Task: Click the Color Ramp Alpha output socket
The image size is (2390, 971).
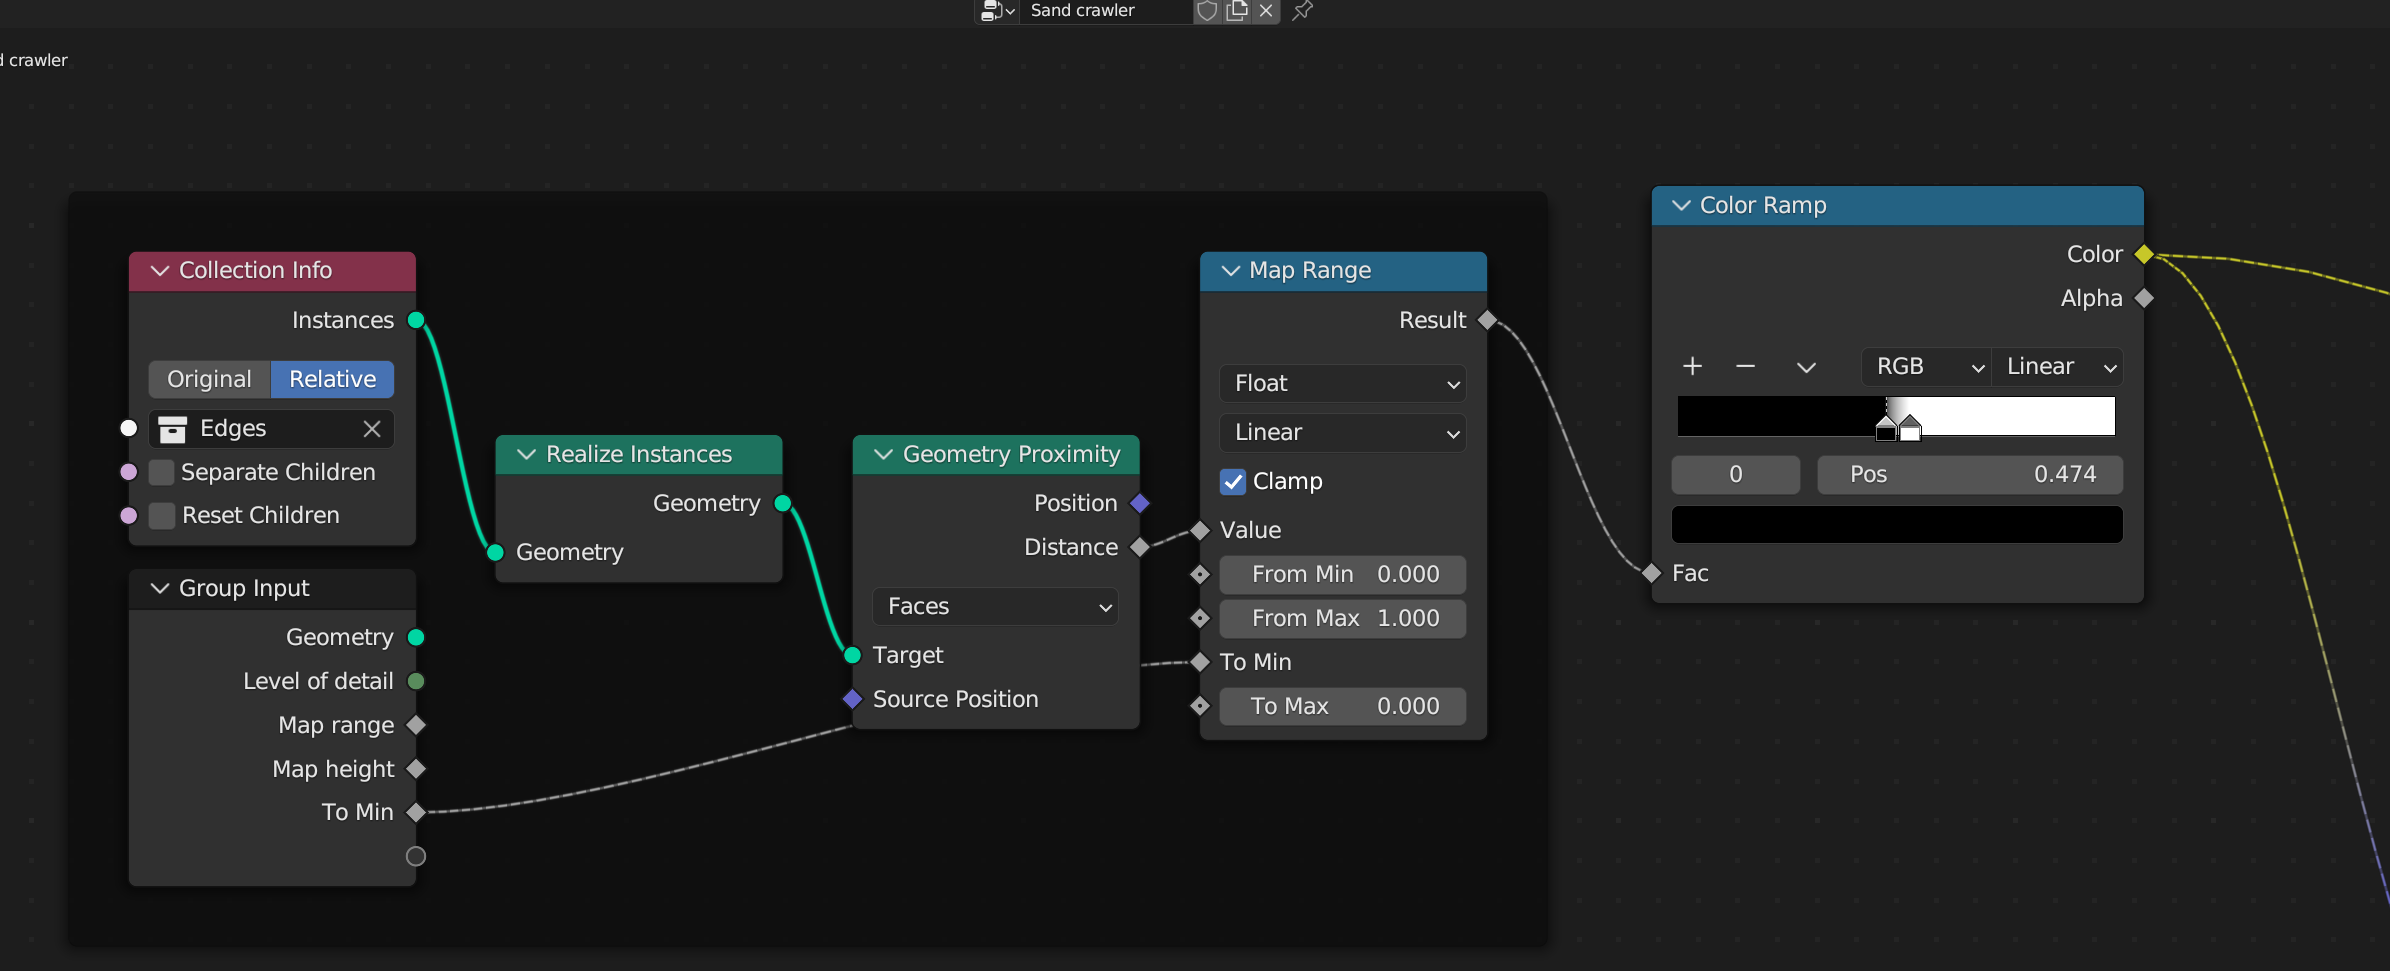Action: click(x=2144, y=298)
